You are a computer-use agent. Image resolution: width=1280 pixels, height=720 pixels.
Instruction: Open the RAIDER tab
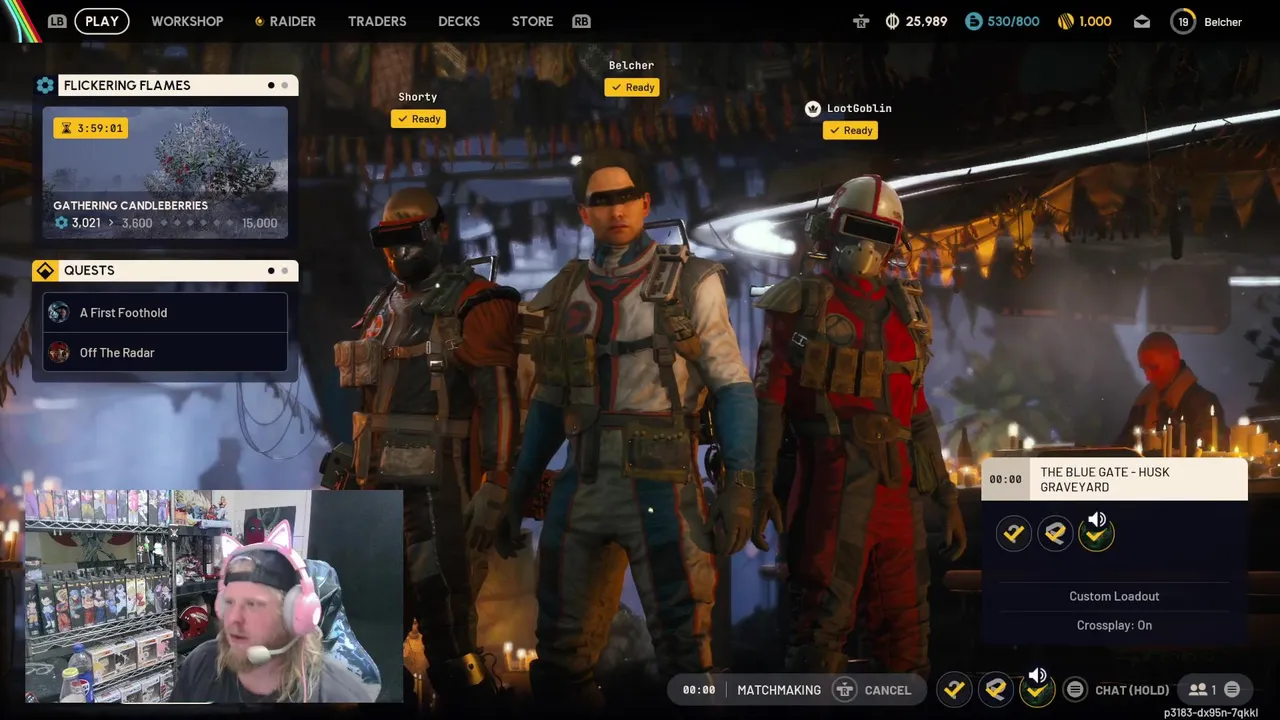click(x=285, y=21)
